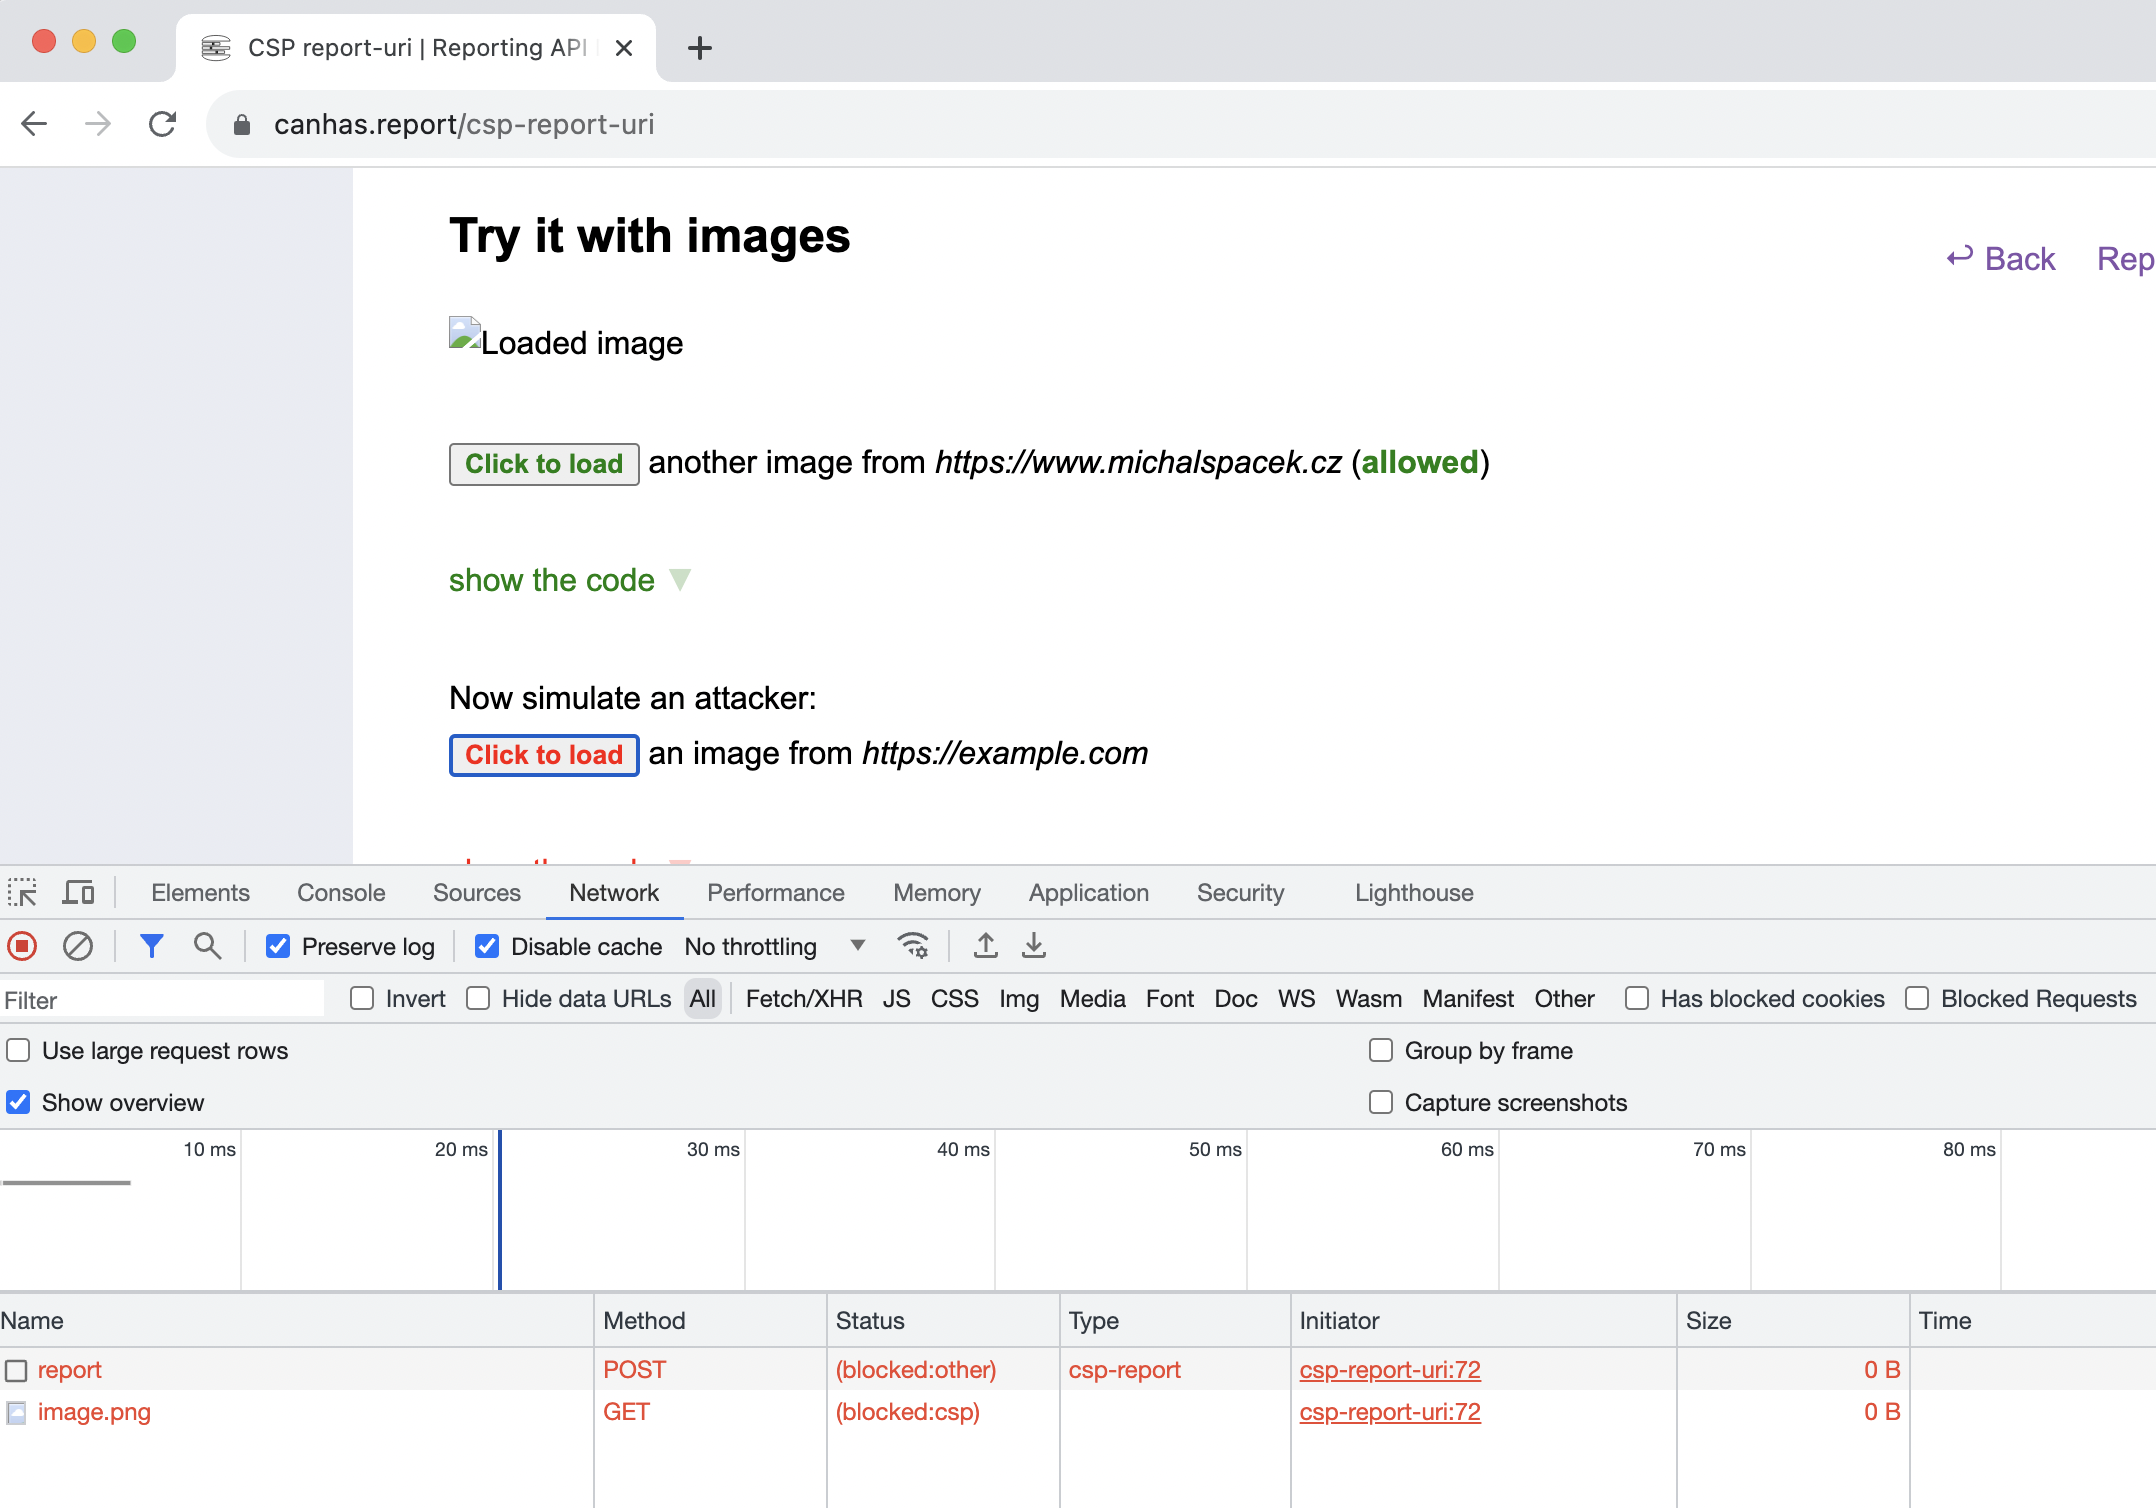Switch to the Console tab
This screenshot has height=1508, width=2156.
point(340,892)
